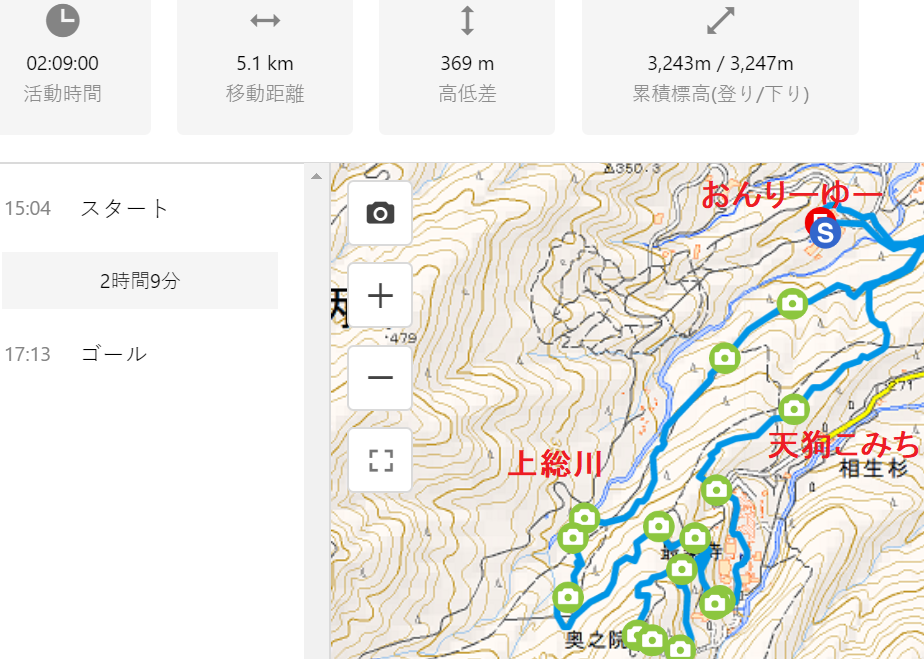Click the 上総川 label on the map
This screenshot has width=924, height=659.
(555, 463)
